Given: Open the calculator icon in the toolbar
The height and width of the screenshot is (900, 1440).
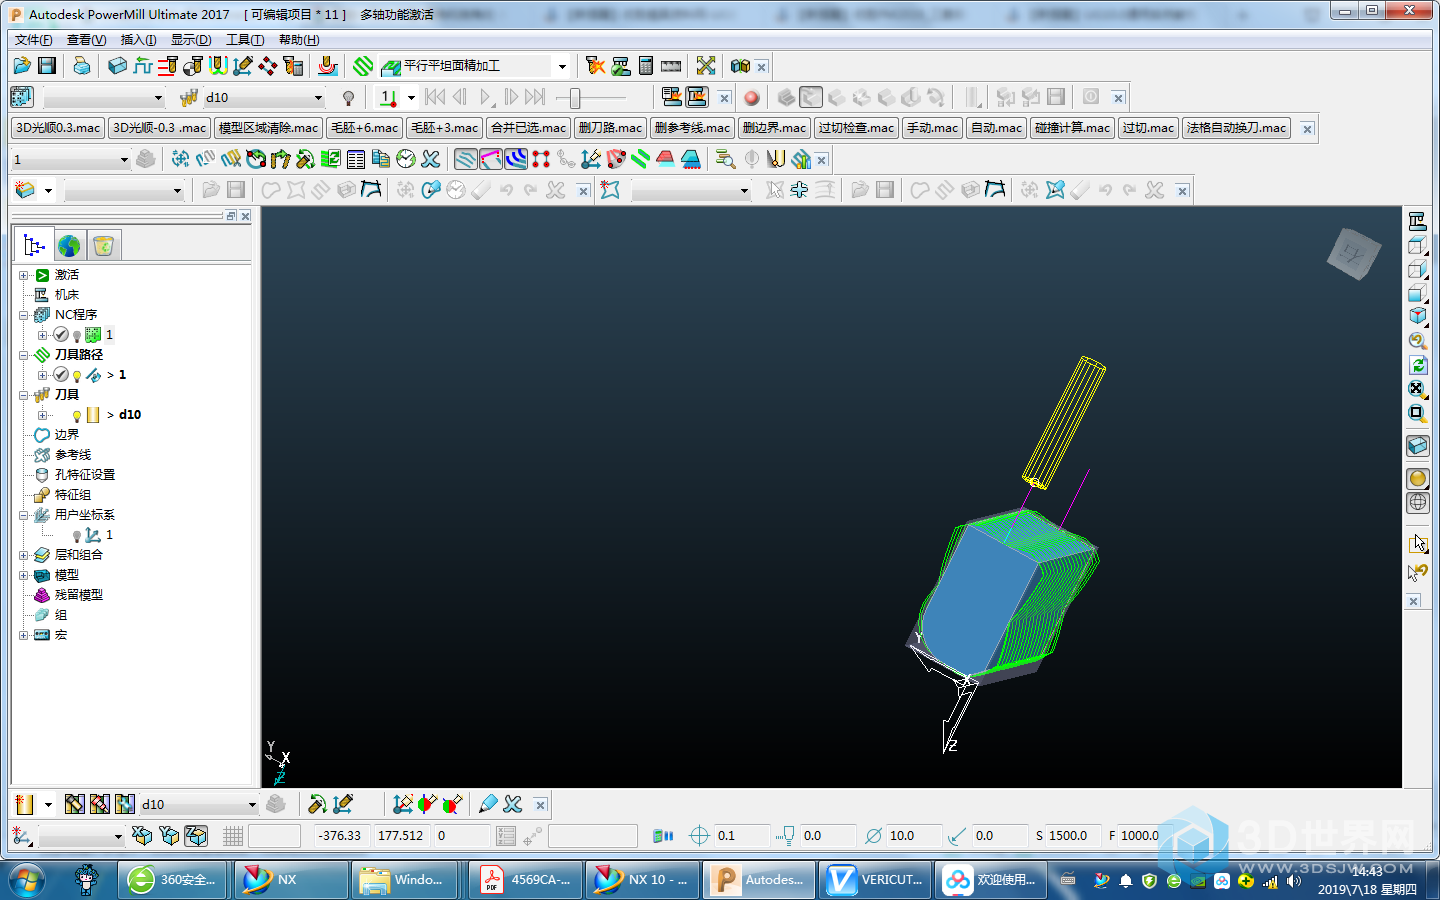Looking at the screenshot, I should [x=646, y=66].
